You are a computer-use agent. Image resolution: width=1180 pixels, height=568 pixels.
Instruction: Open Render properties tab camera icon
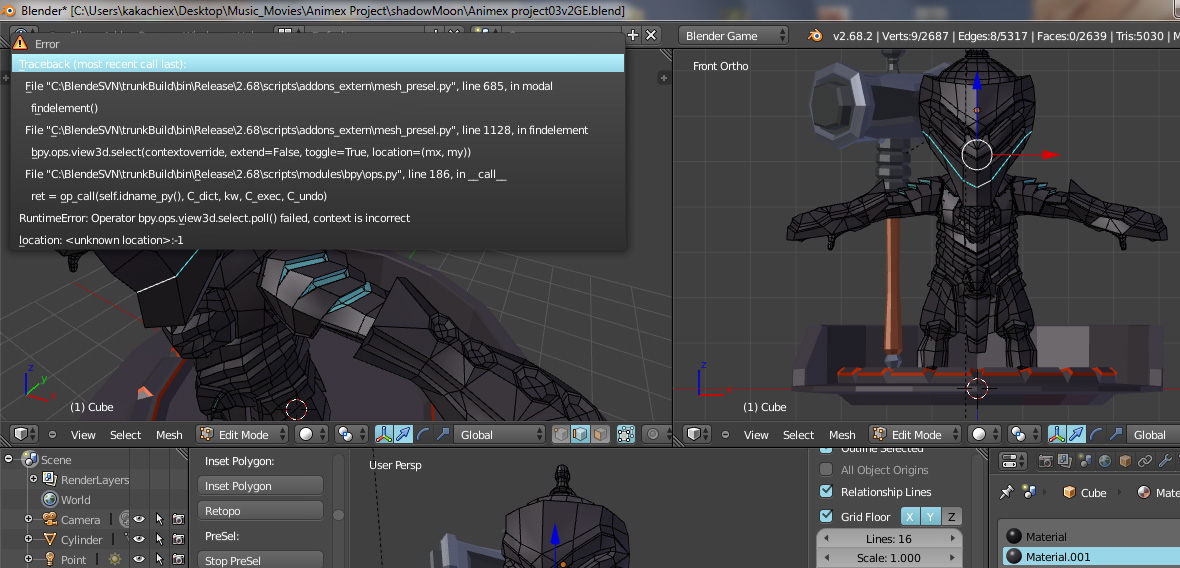1045,460
